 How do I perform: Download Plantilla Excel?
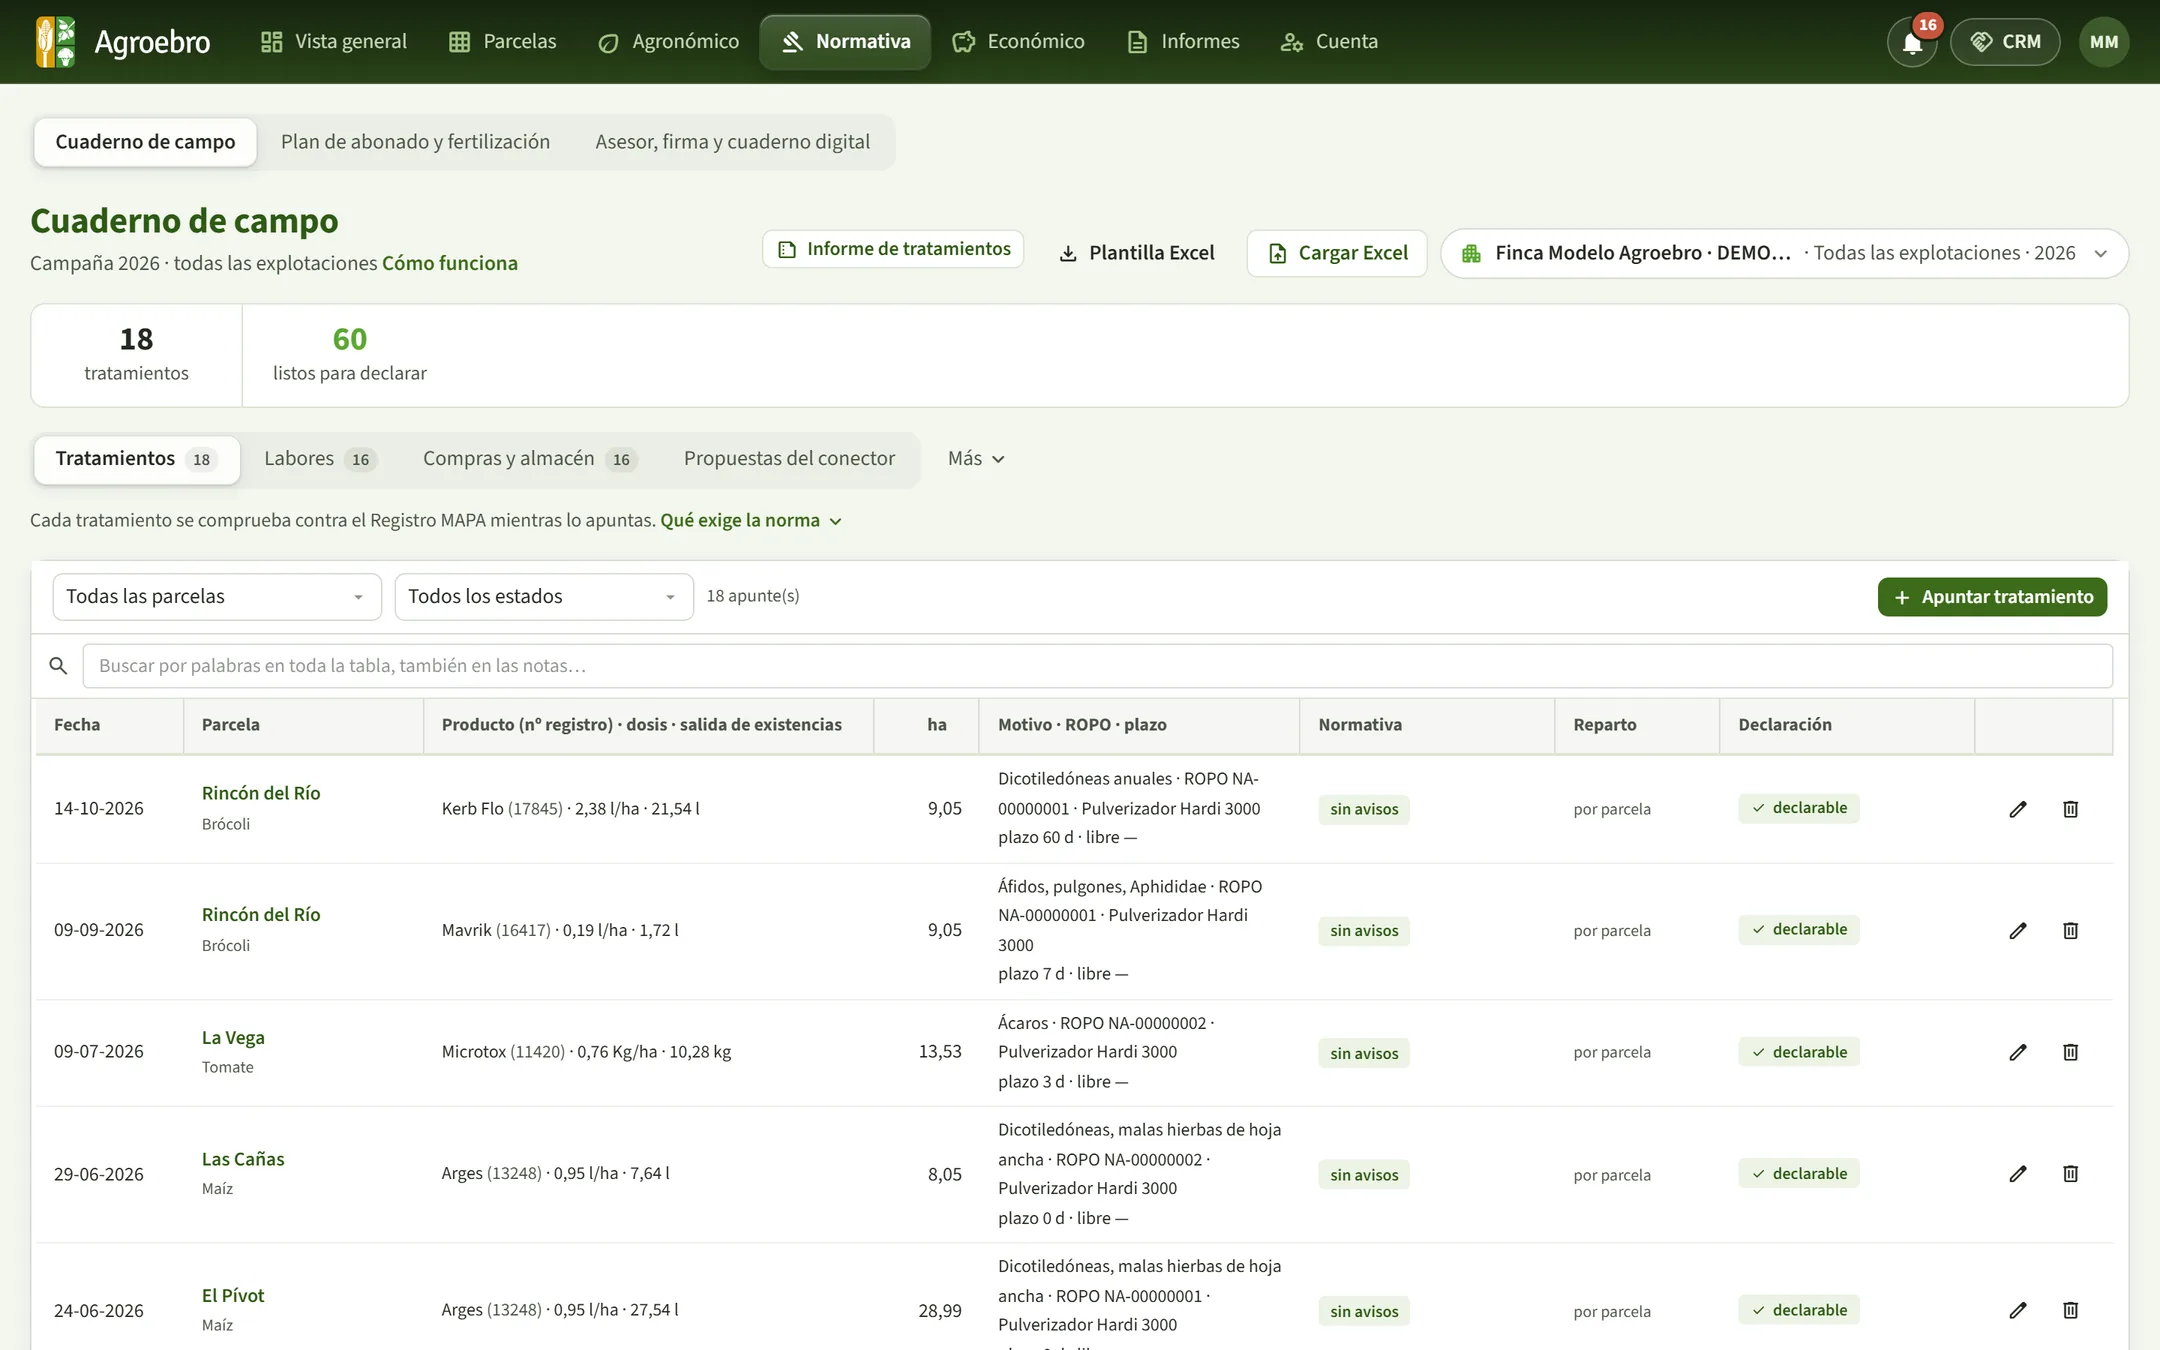pyautogui.click(x=1136, y=253)
